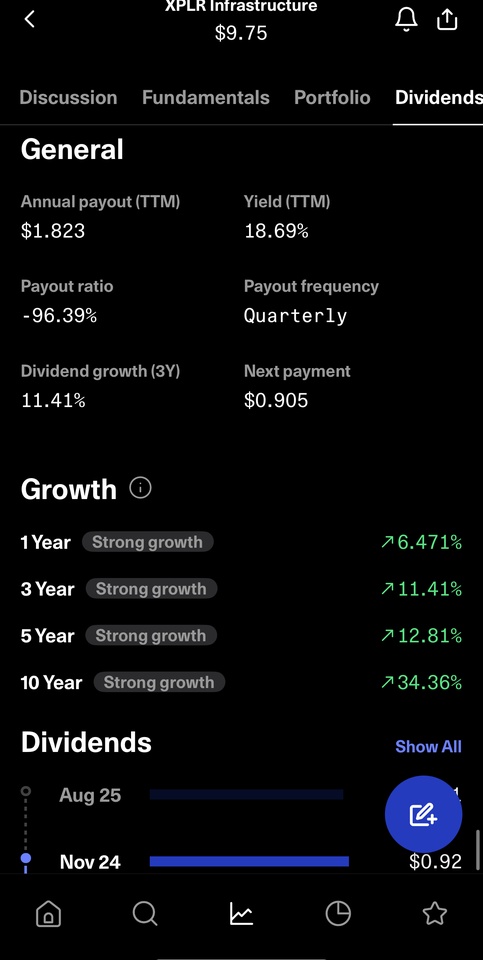The width and height of the screenshot is (483, 960).
Task: Tap the share icon
Action: (x=447, y=20)
